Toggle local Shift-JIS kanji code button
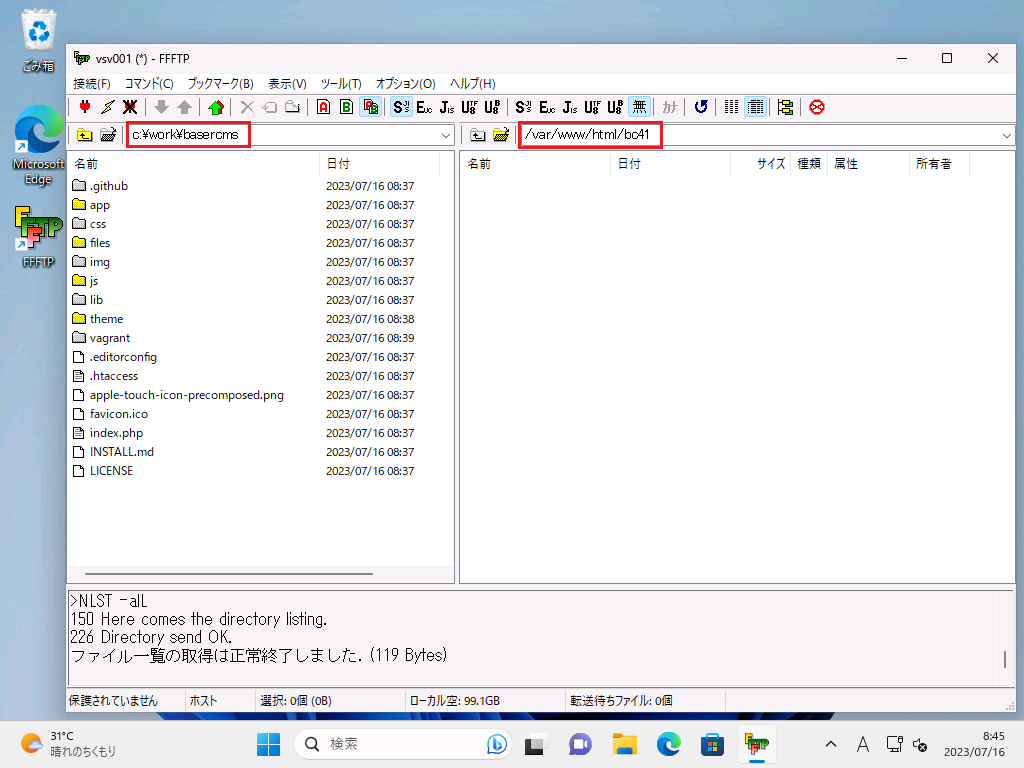 click(401, 107)
